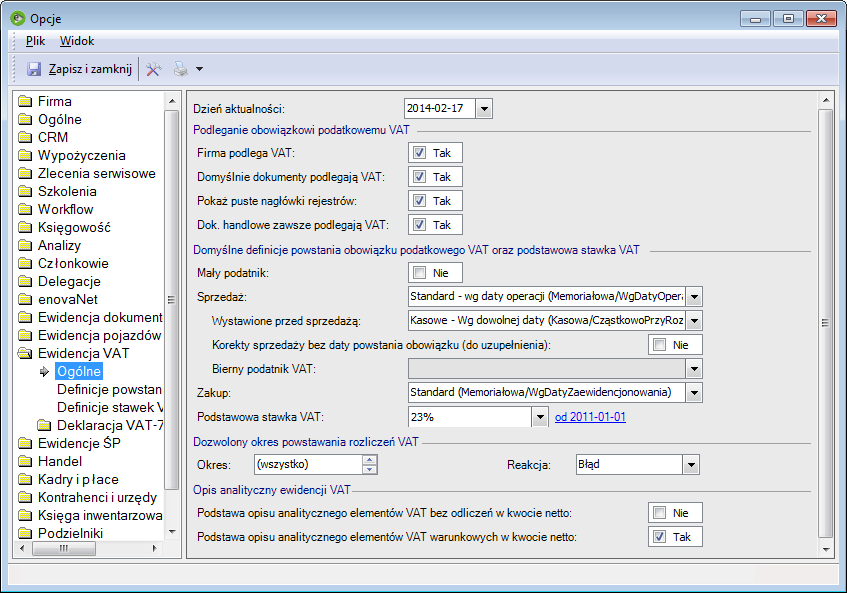
Task: Open Ewidencja pojazdów in the tree
Action: tap(99, 335)
